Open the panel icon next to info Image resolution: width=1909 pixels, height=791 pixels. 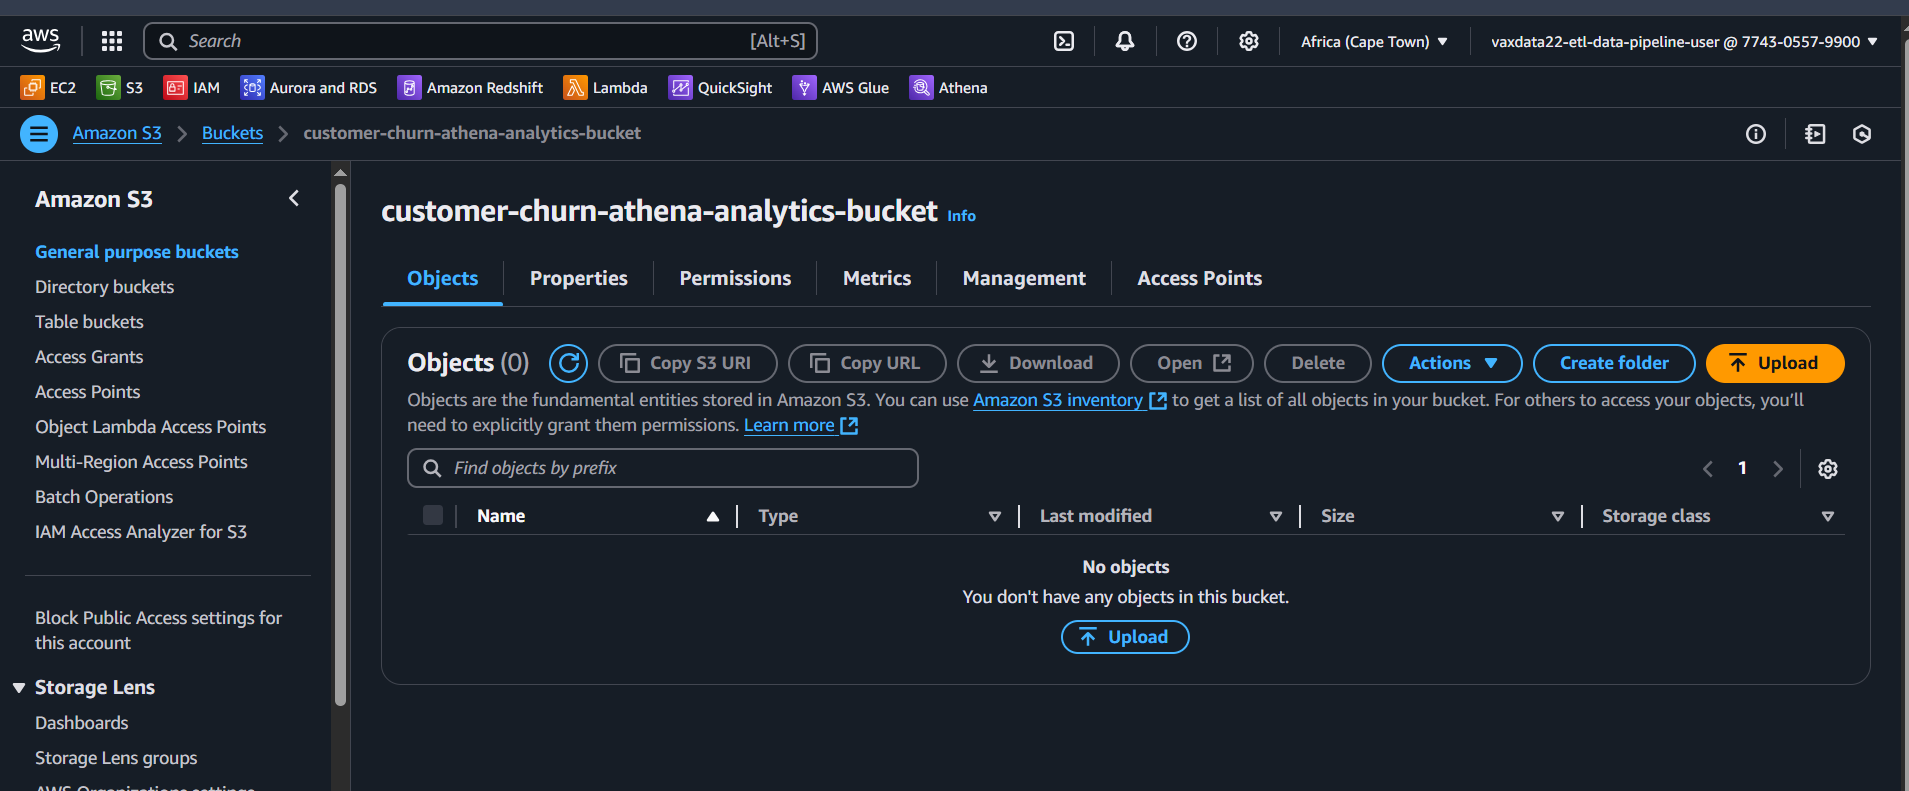coord(1815,134)
